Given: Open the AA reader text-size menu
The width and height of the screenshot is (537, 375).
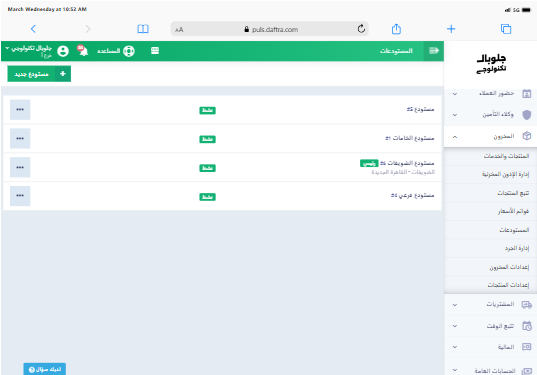Looking at the screenshot, I should pyautogui.click(x=179, y=30).
